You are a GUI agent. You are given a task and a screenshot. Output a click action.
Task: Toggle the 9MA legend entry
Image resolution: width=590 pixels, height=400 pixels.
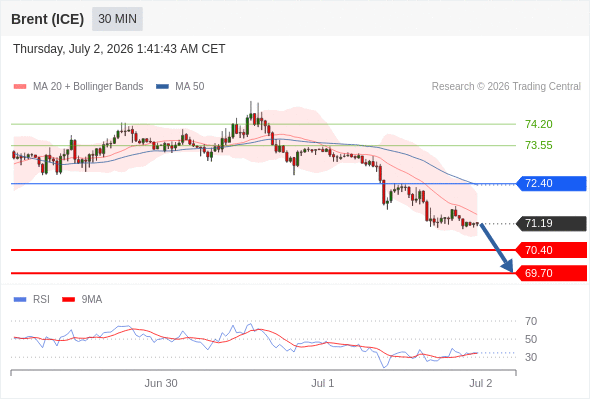tap(82, 300)
